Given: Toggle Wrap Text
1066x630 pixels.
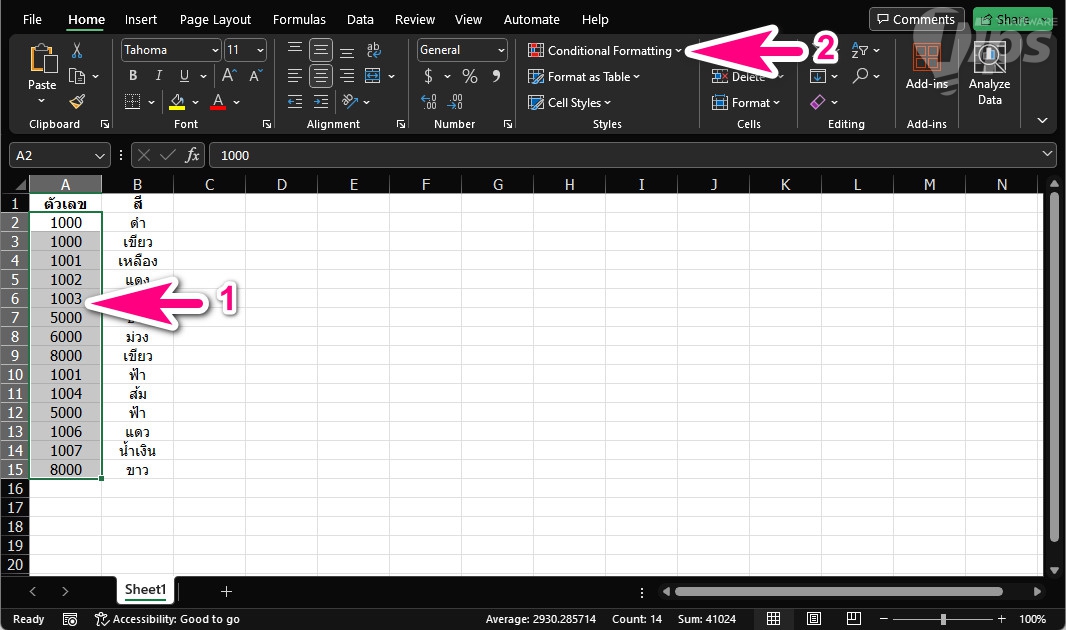Looking at the screenshot, I should pos(373,50).
